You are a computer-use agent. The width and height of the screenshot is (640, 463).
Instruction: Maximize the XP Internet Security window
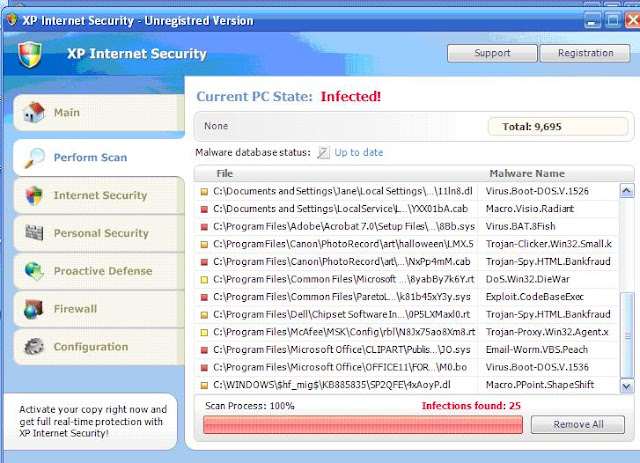tap(613, 20)
